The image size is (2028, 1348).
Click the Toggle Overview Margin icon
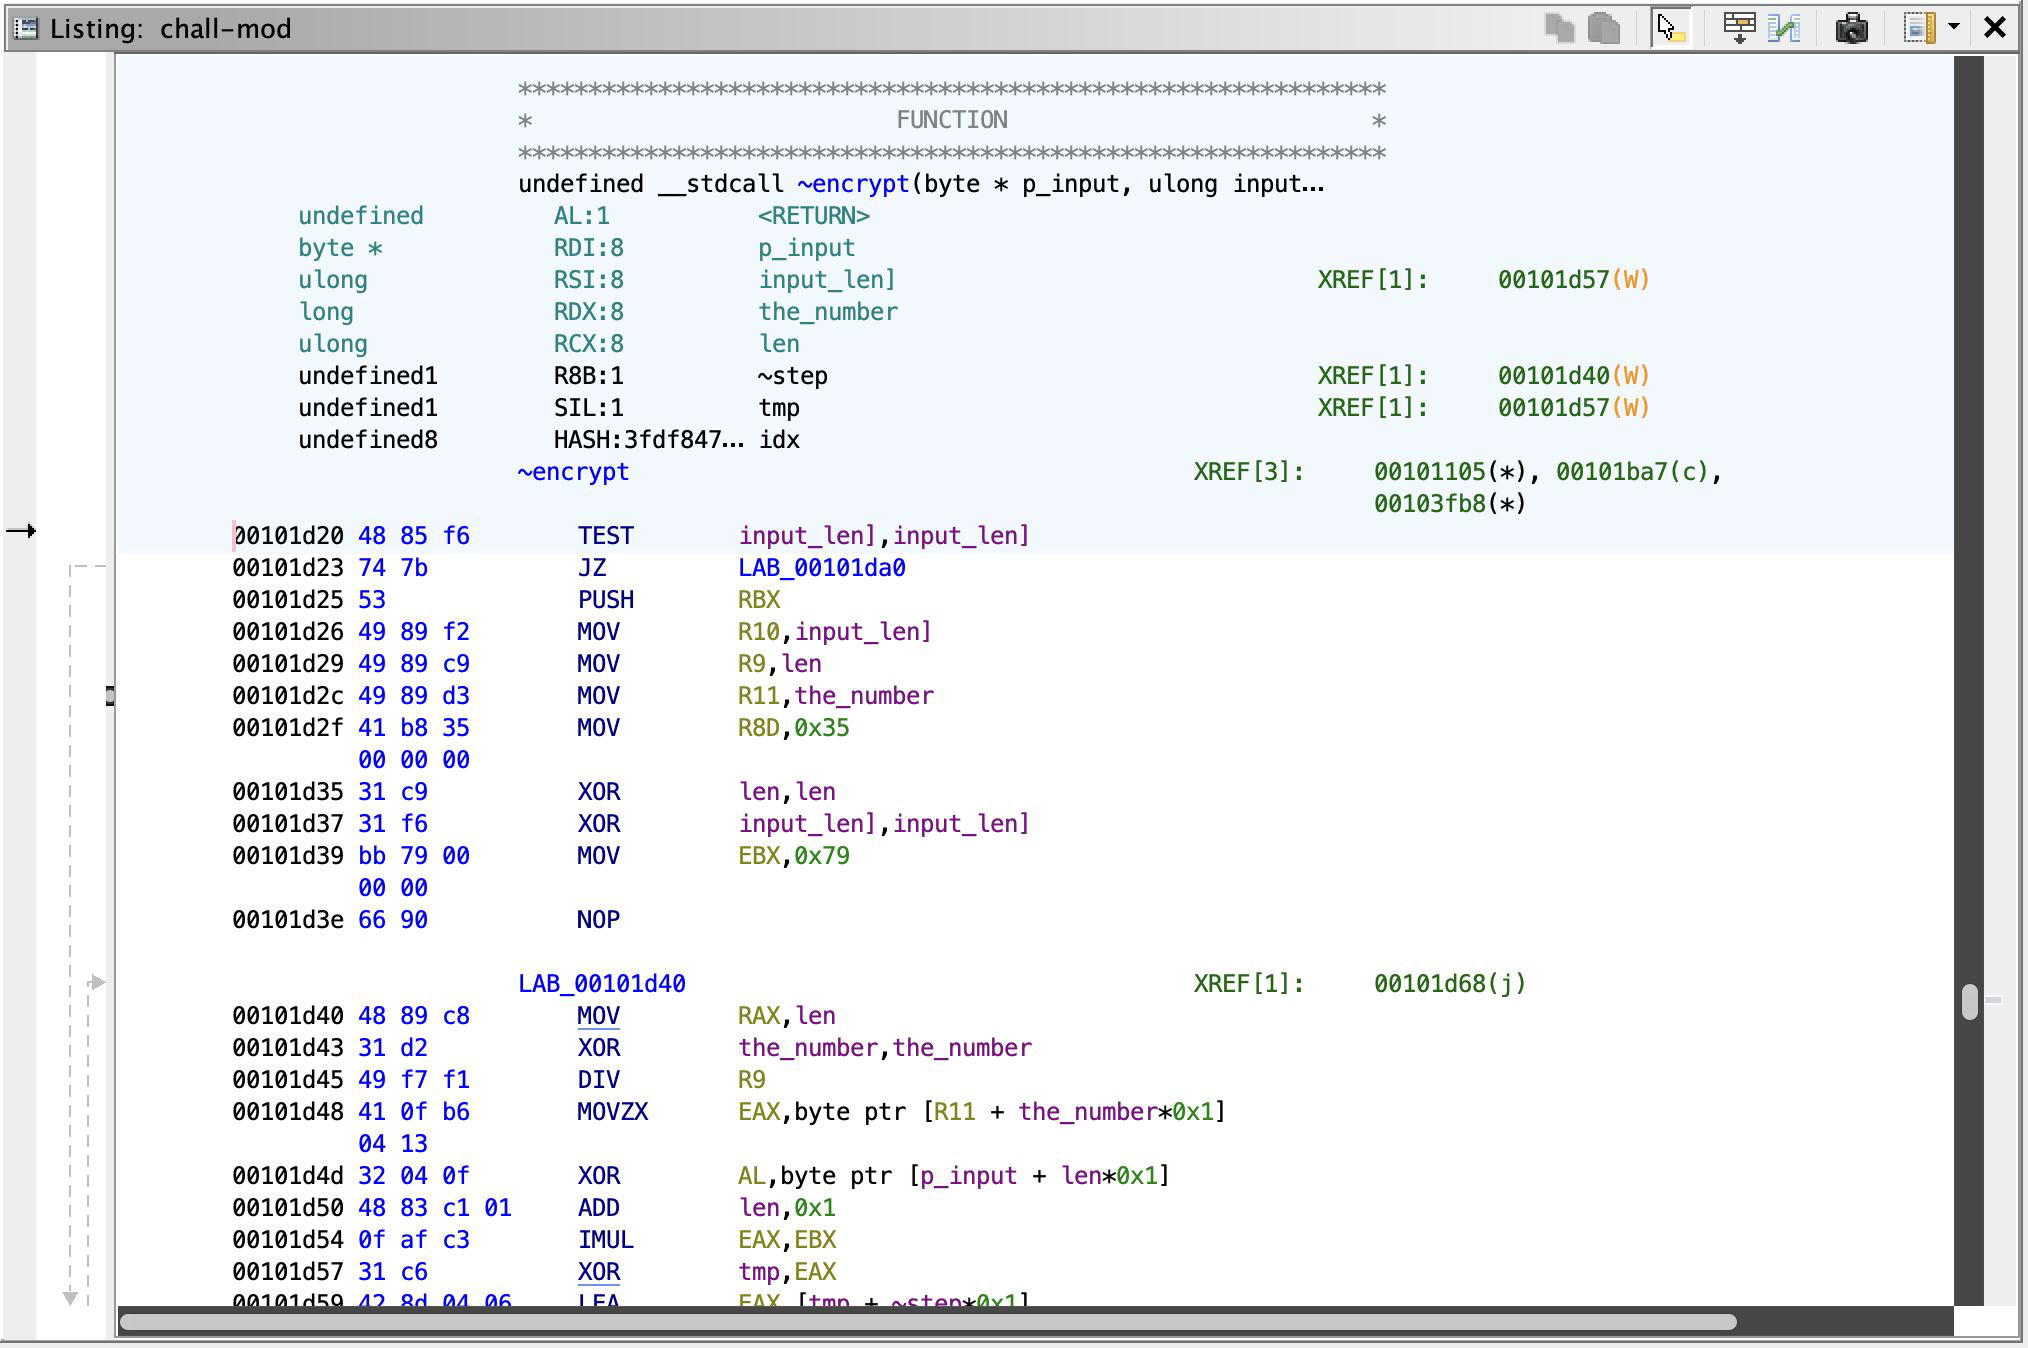coord(1918,28)
